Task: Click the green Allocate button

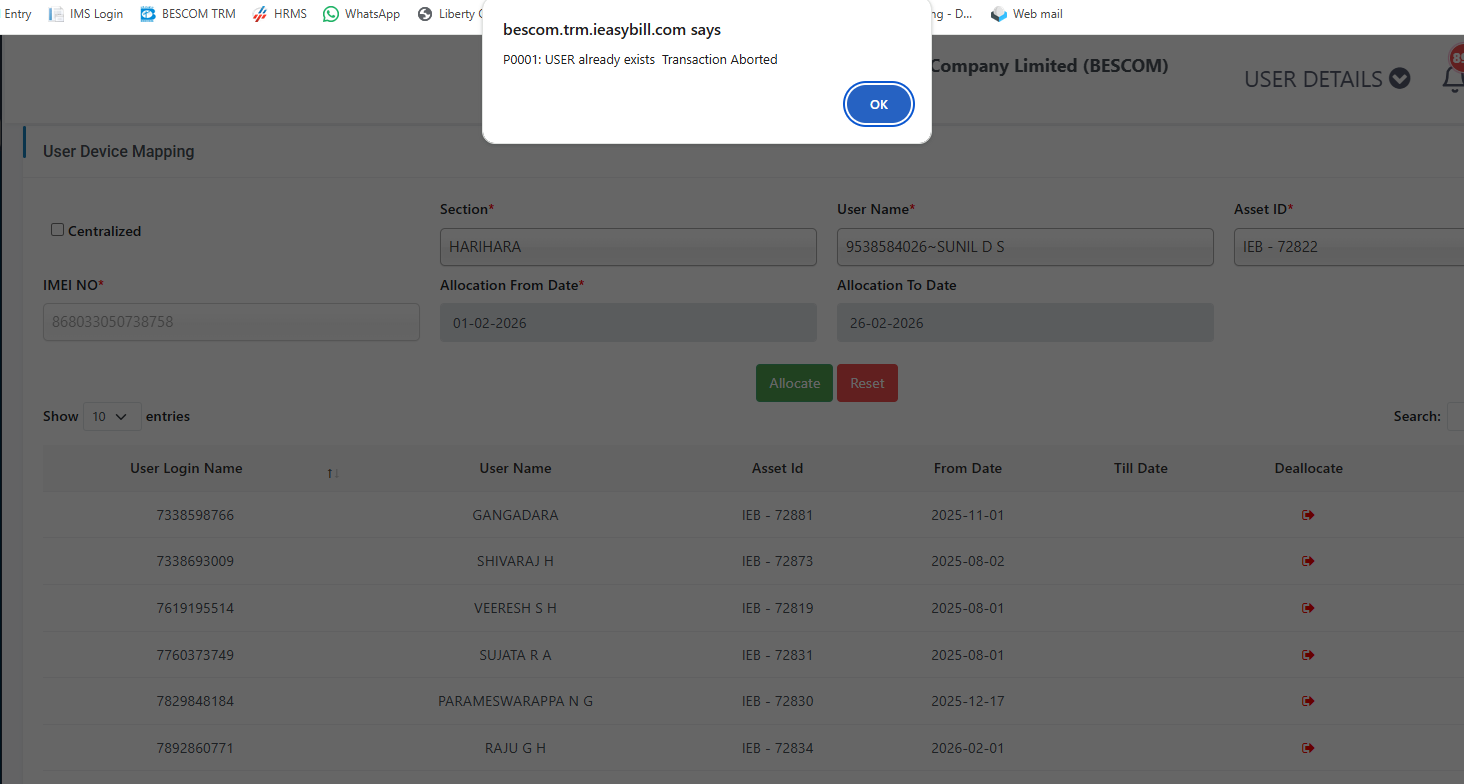Action: 794,383
